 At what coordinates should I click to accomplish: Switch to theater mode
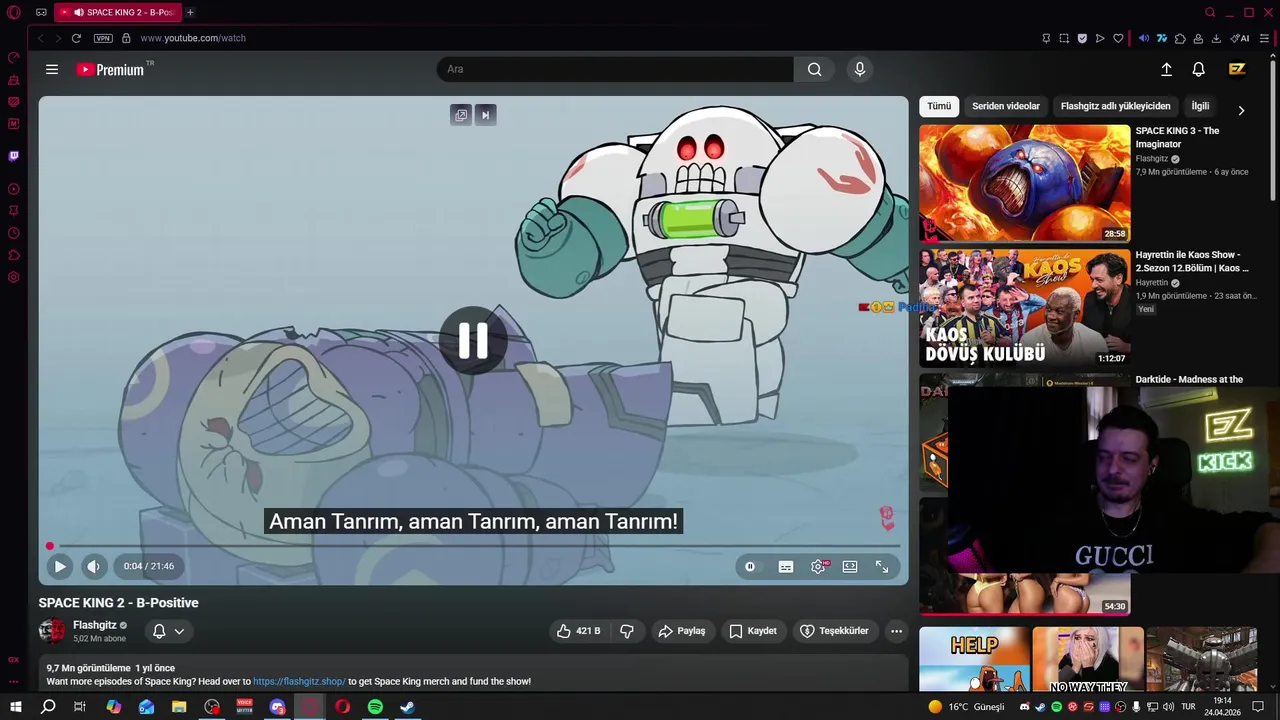pos(850,566)
